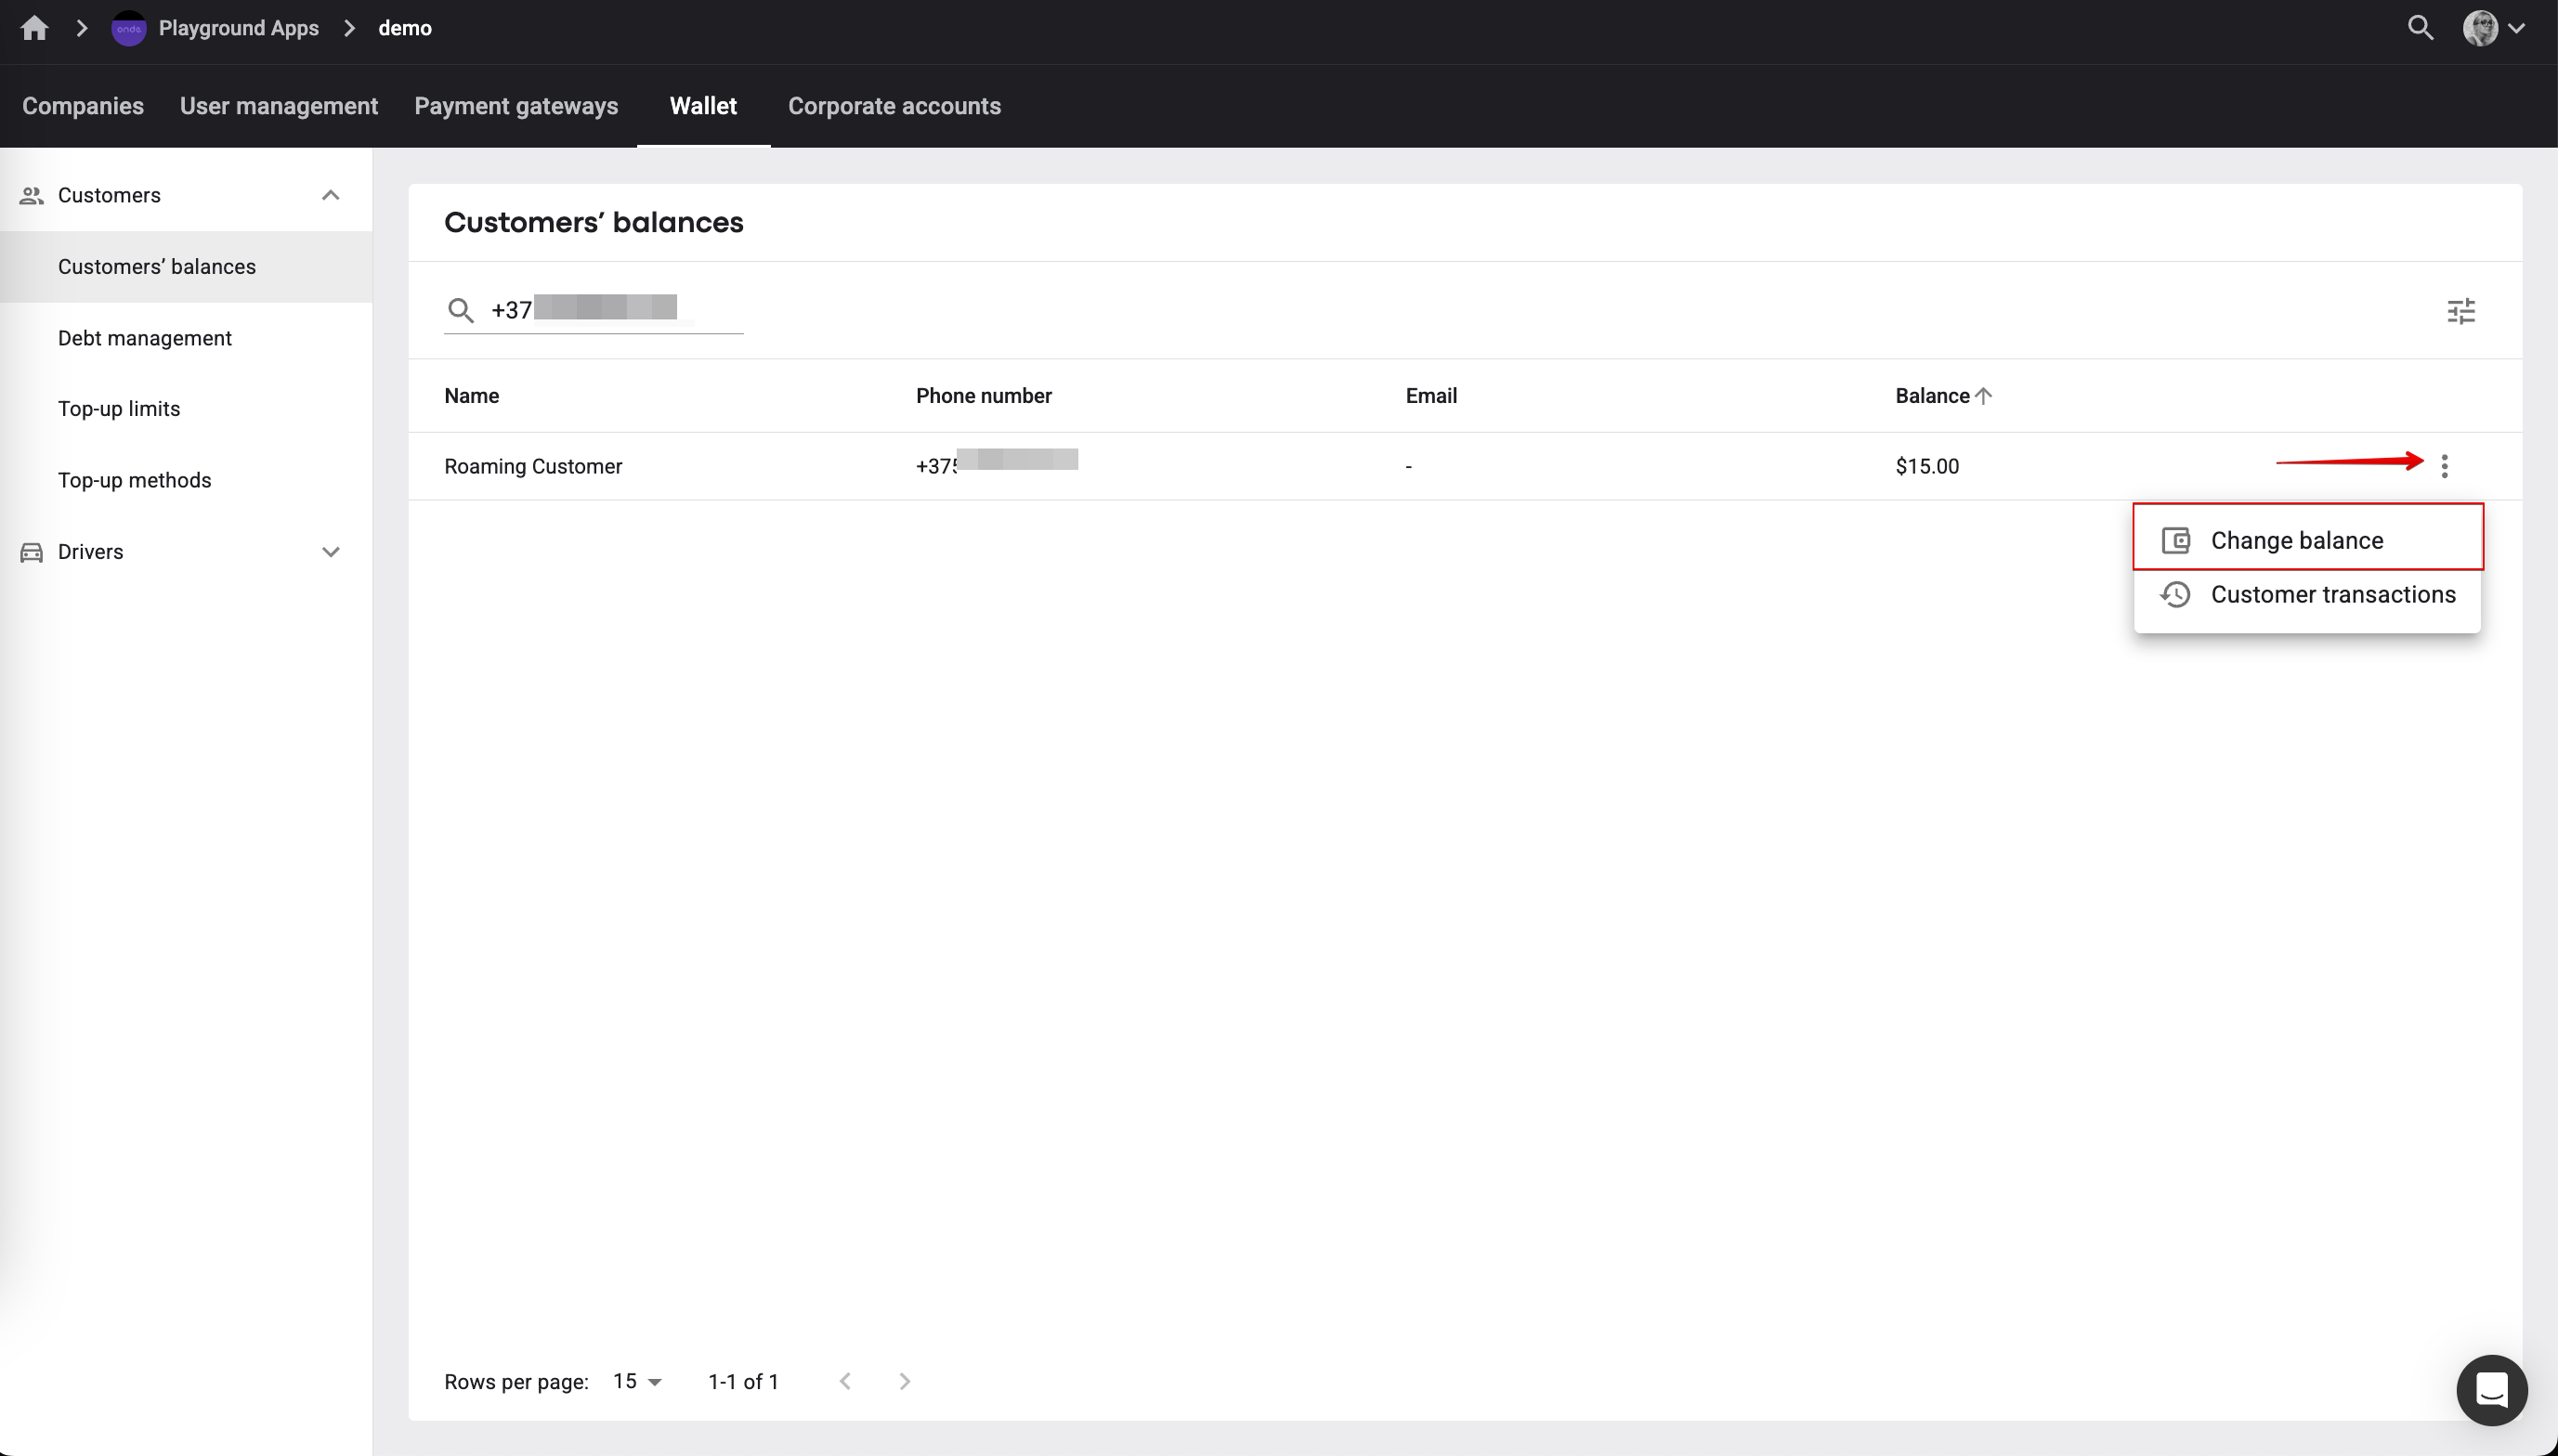Collapse the Customers sidebar section
2558x1456 pixels.
330,195
